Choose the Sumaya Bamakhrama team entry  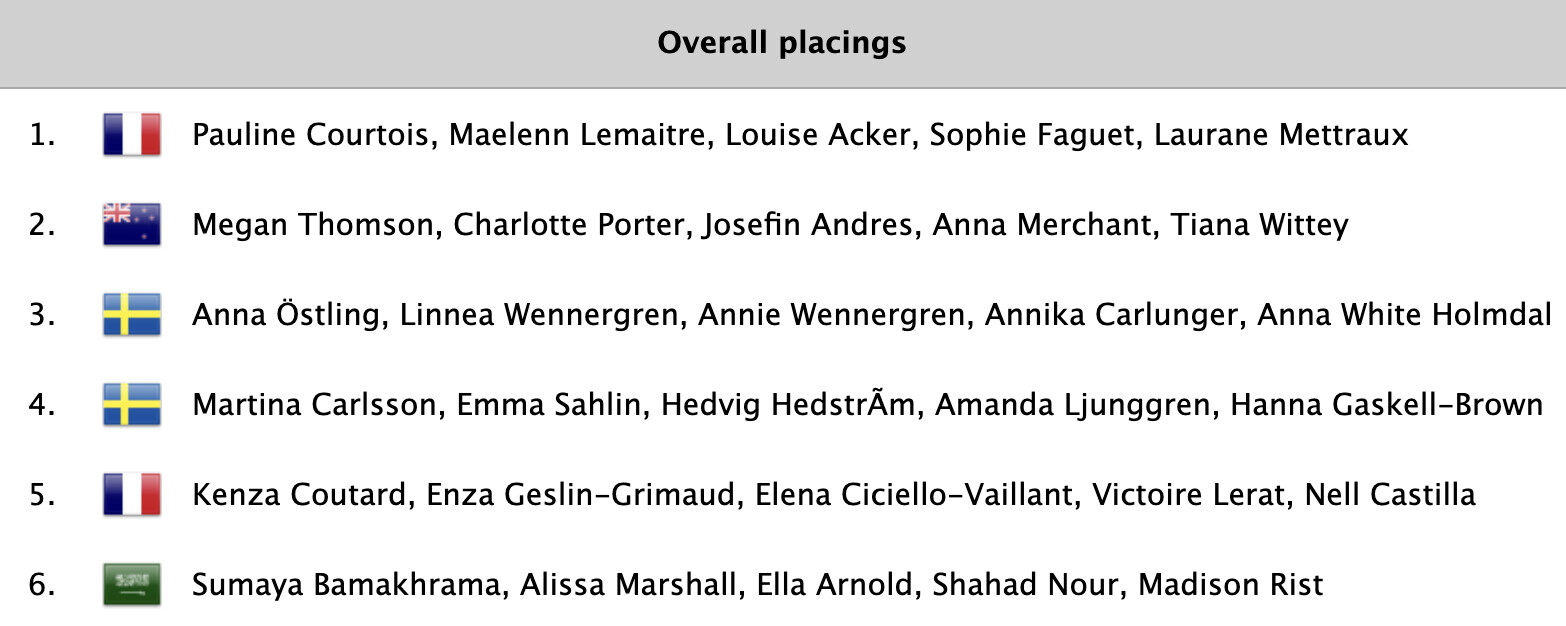pyautogui.click(x=757, y=585)
